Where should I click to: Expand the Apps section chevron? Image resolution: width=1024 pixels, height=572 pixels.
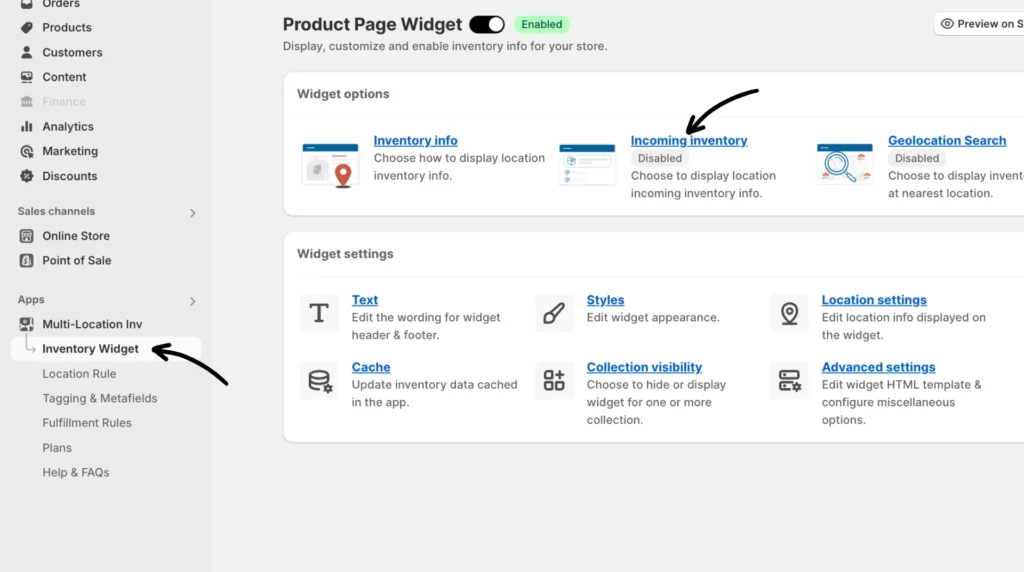(x=193, y=301)
